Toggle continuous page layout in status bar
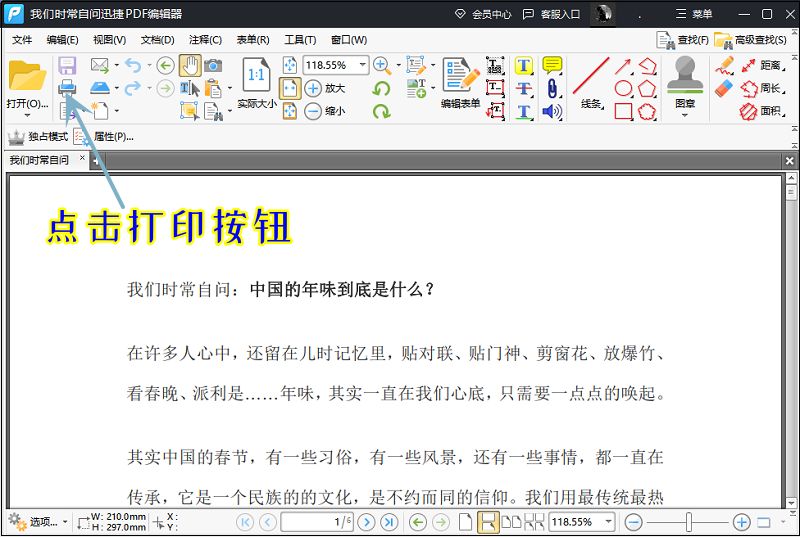Viewport: 800px width, 537px height. point(488,522)
